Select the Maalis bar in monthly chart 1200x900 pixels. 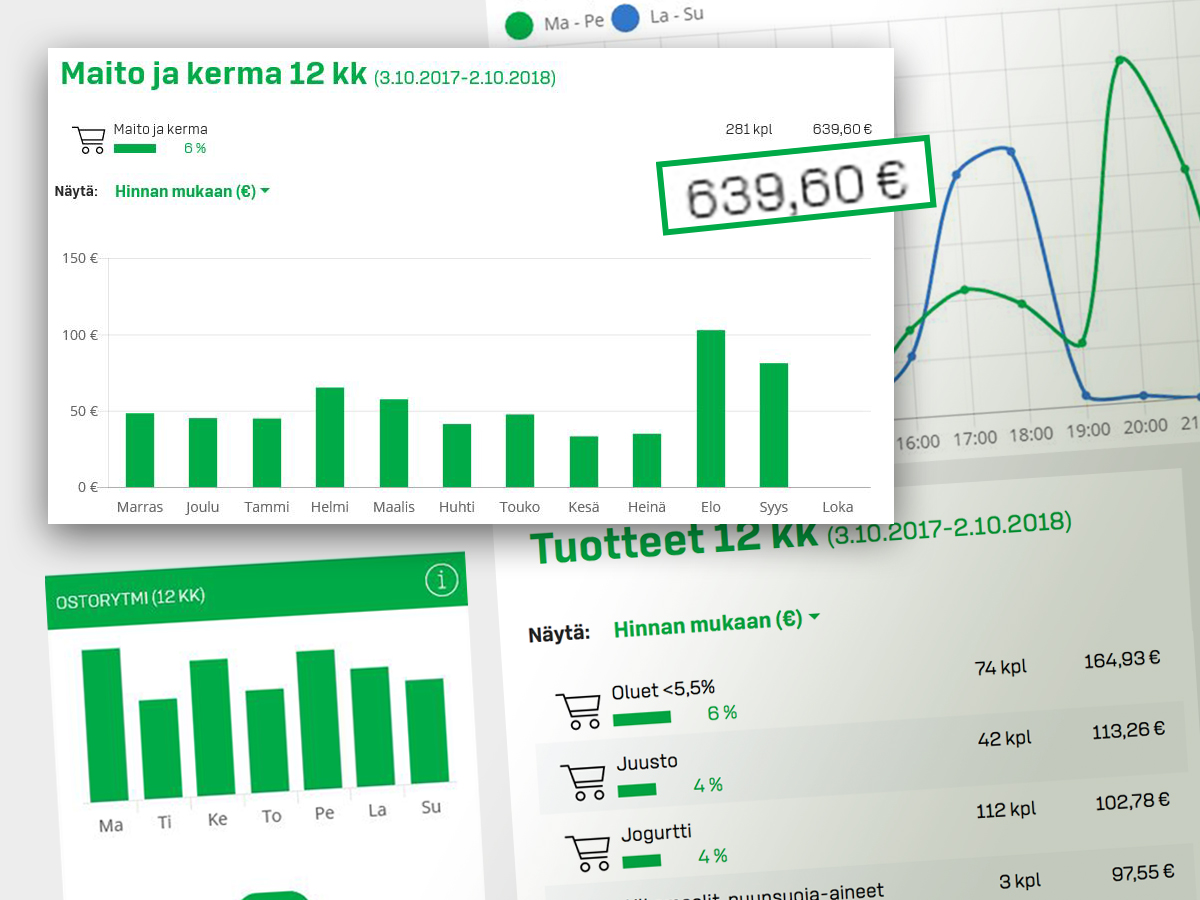point(394,443)
